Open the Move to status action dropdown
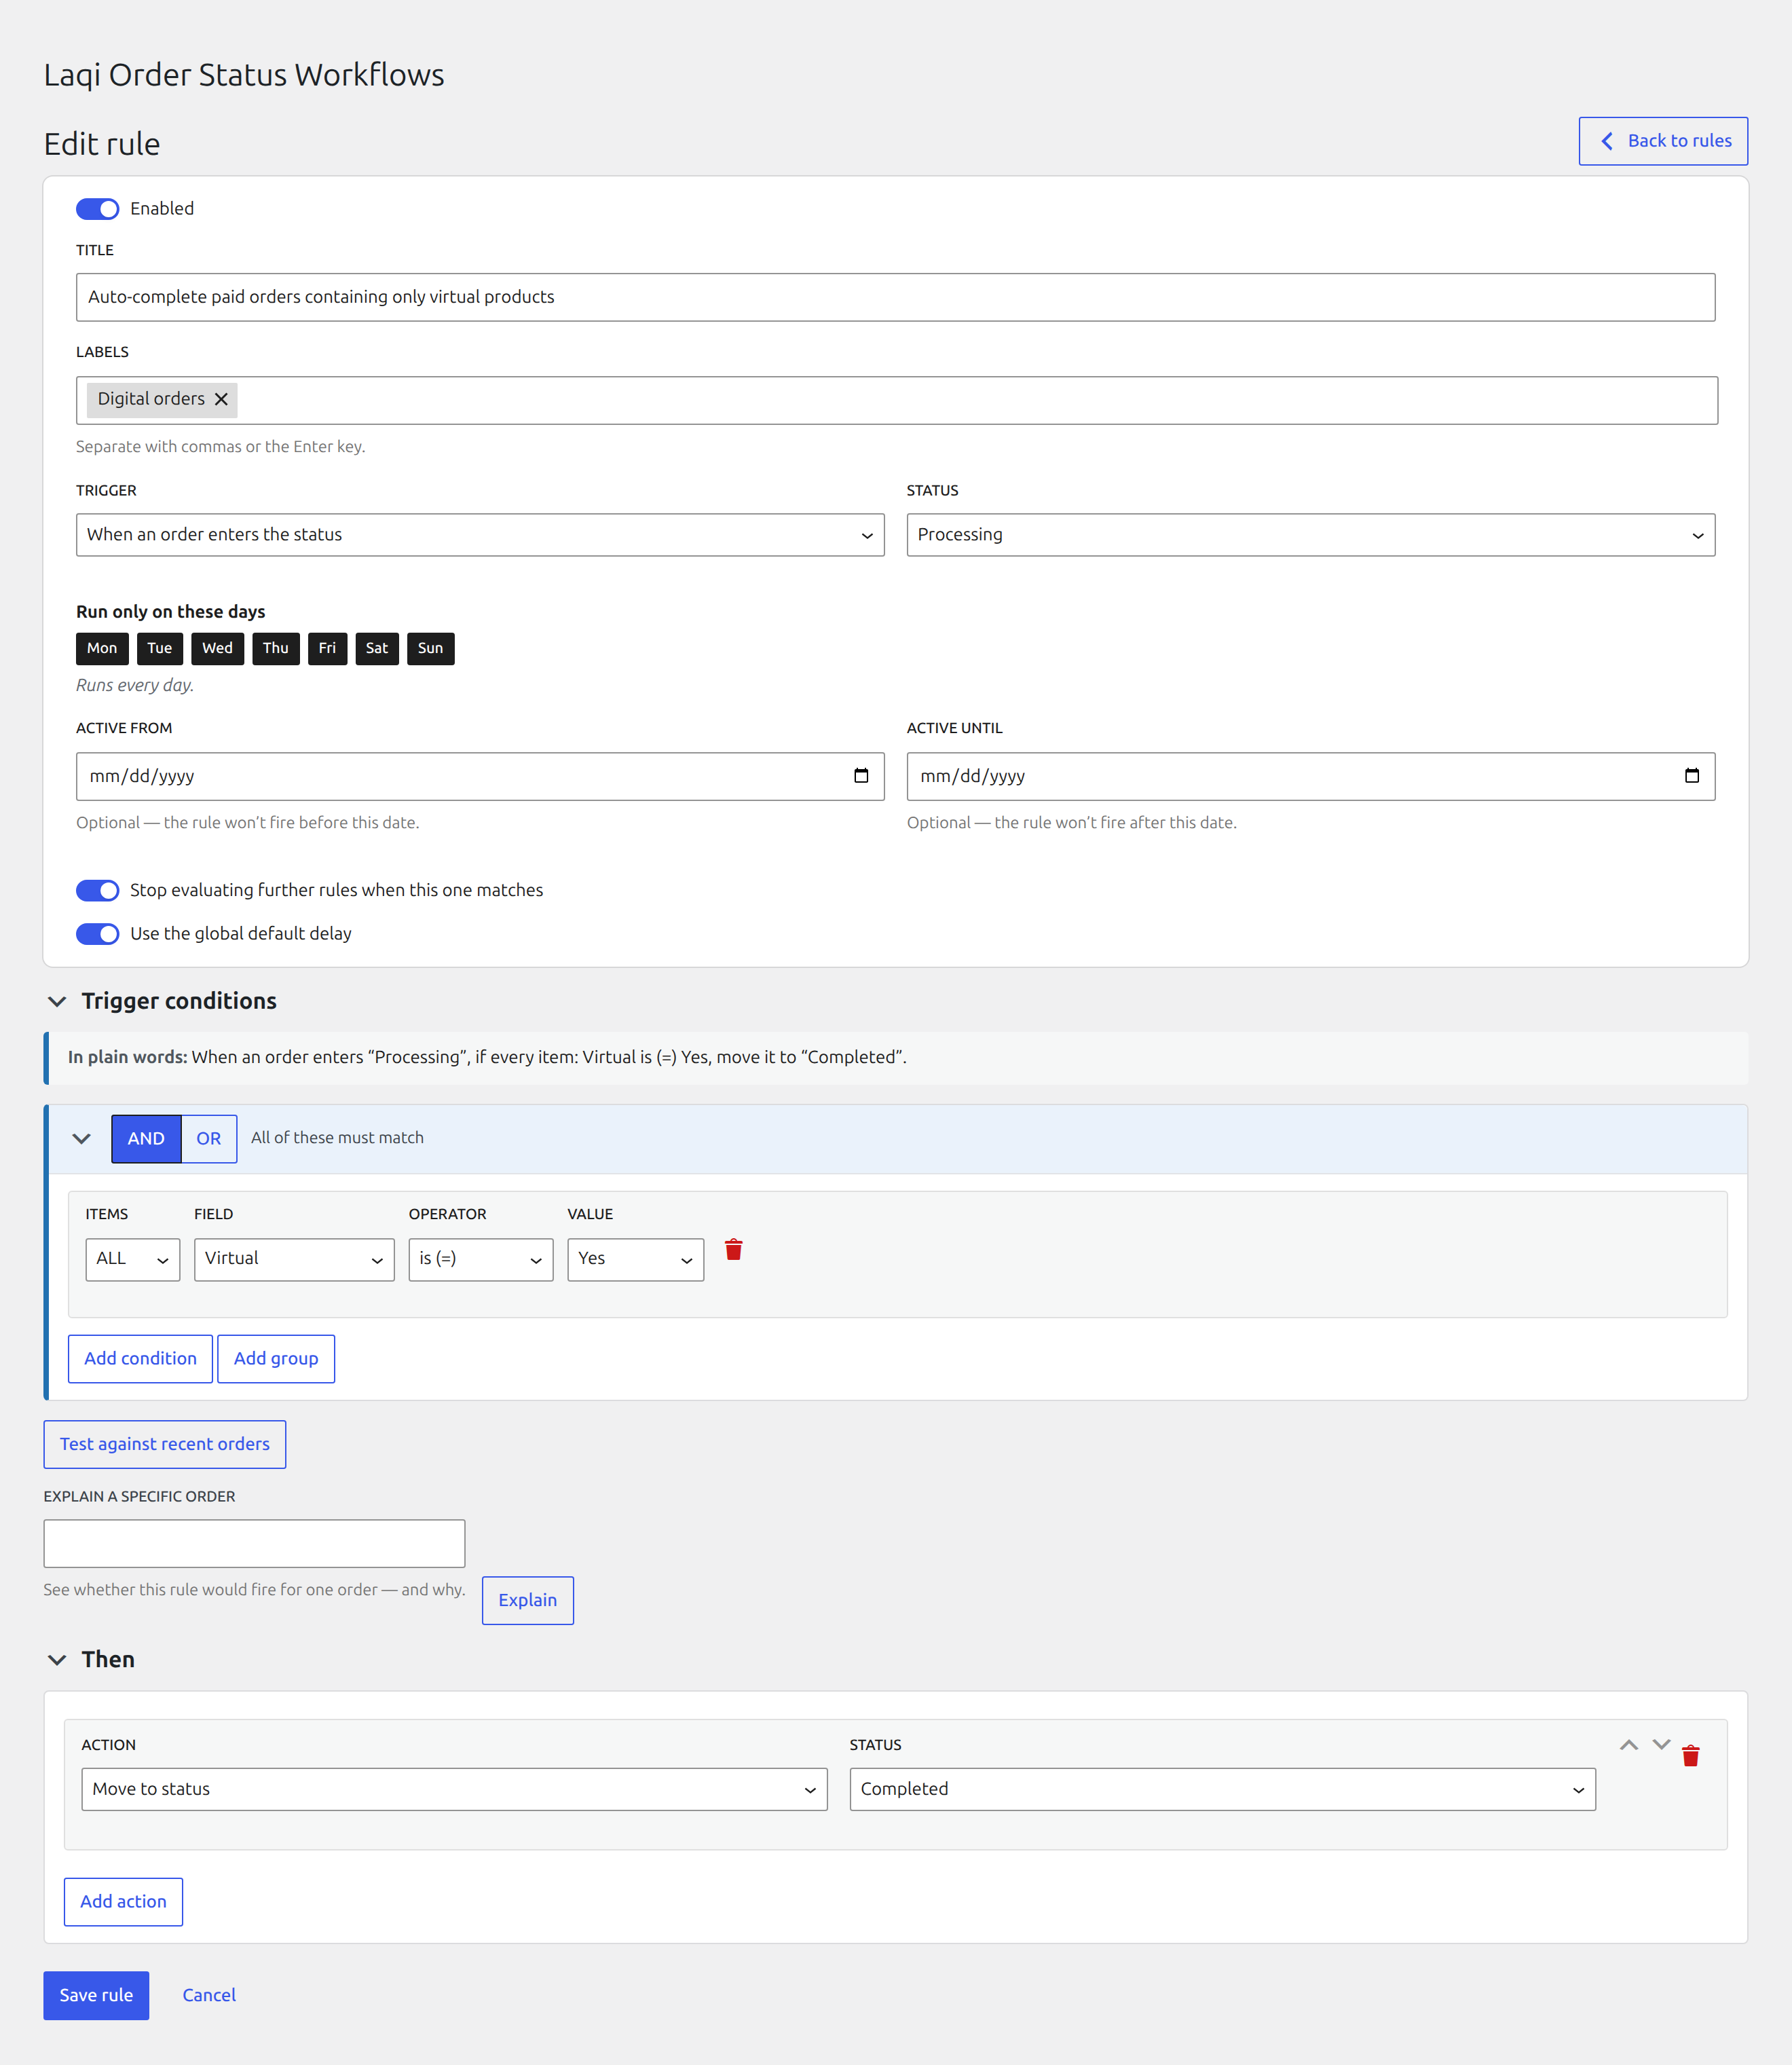 [455, 1790]
